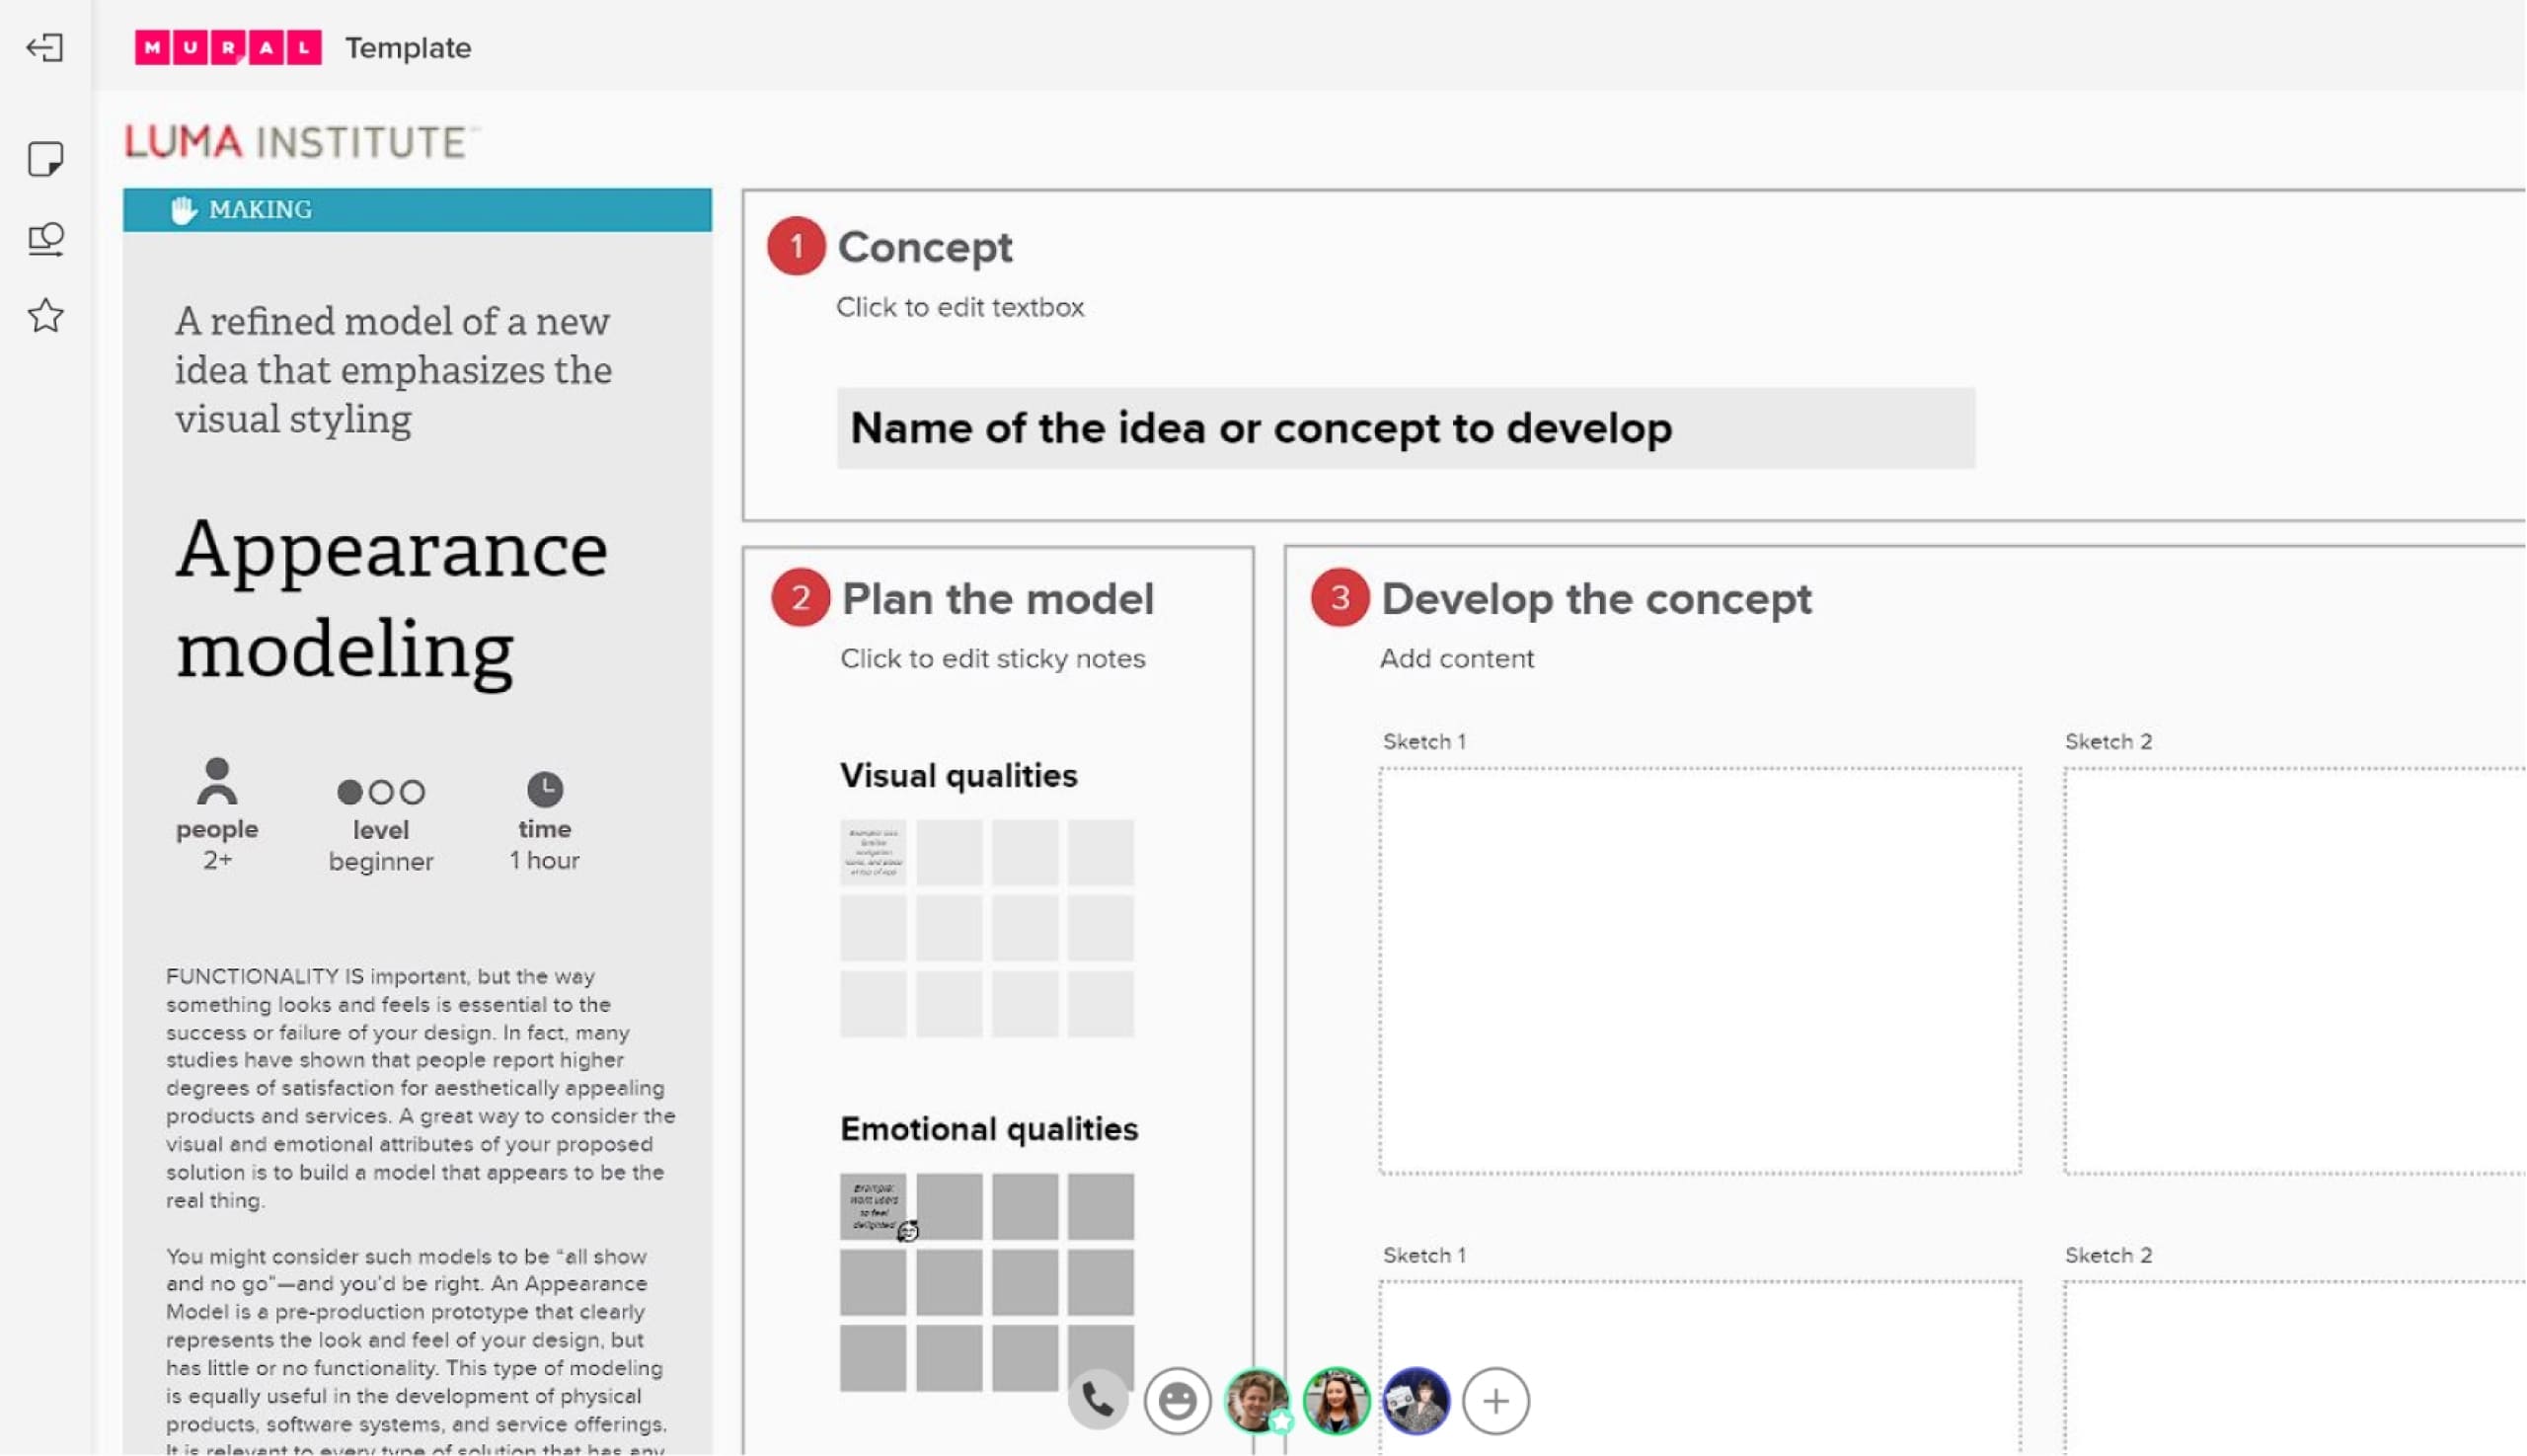
Task: Click the third collaborator avatar with blue ring
Action: tap(1415, 1401)
